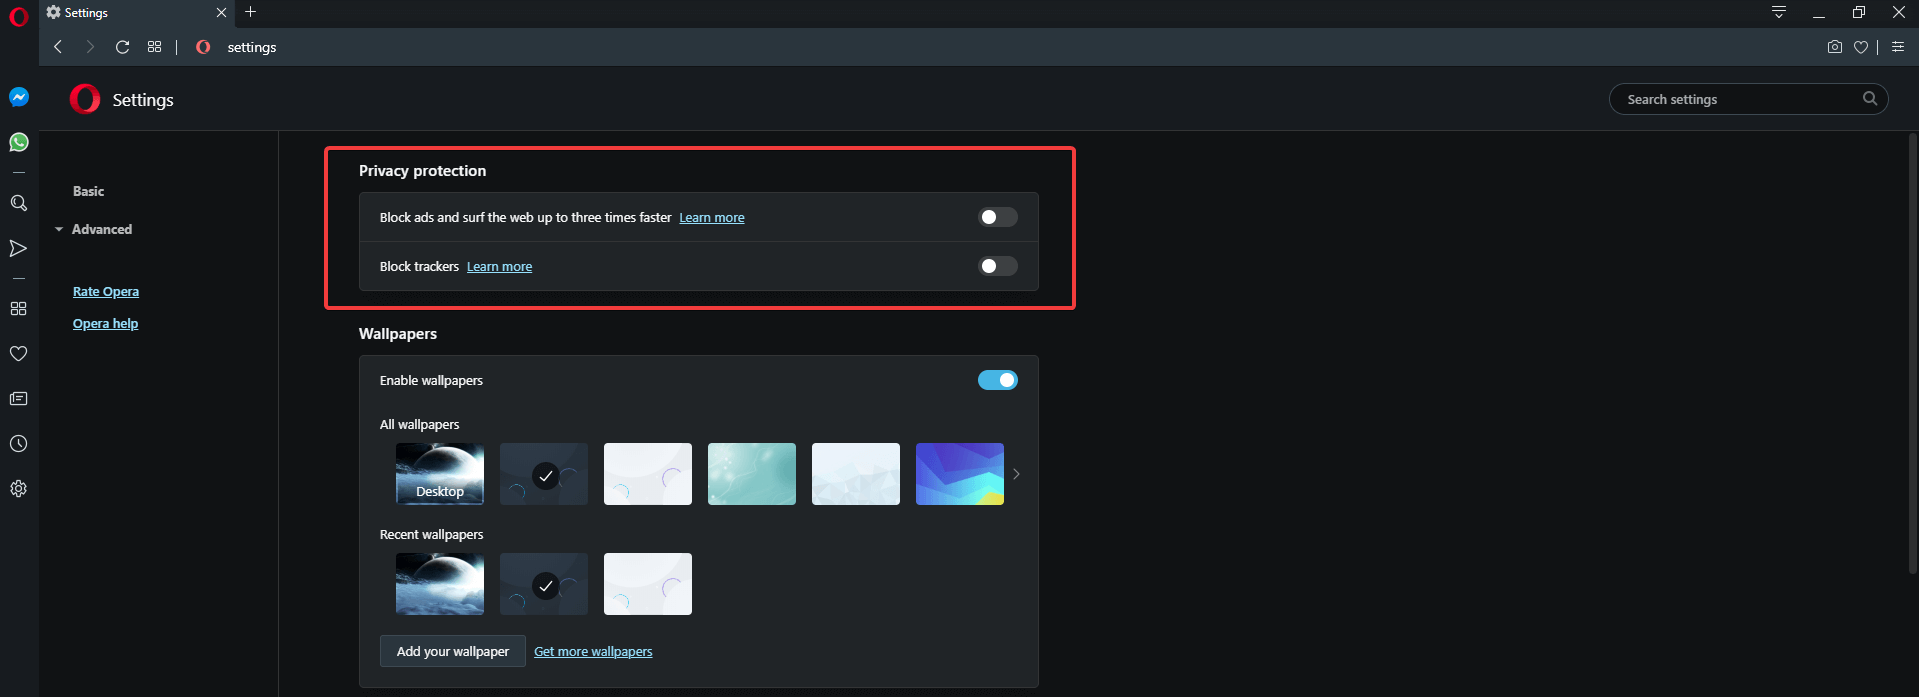Open Learn more link for Block trackers
This screenshot has height=697, width=1919.
[499, 267]
